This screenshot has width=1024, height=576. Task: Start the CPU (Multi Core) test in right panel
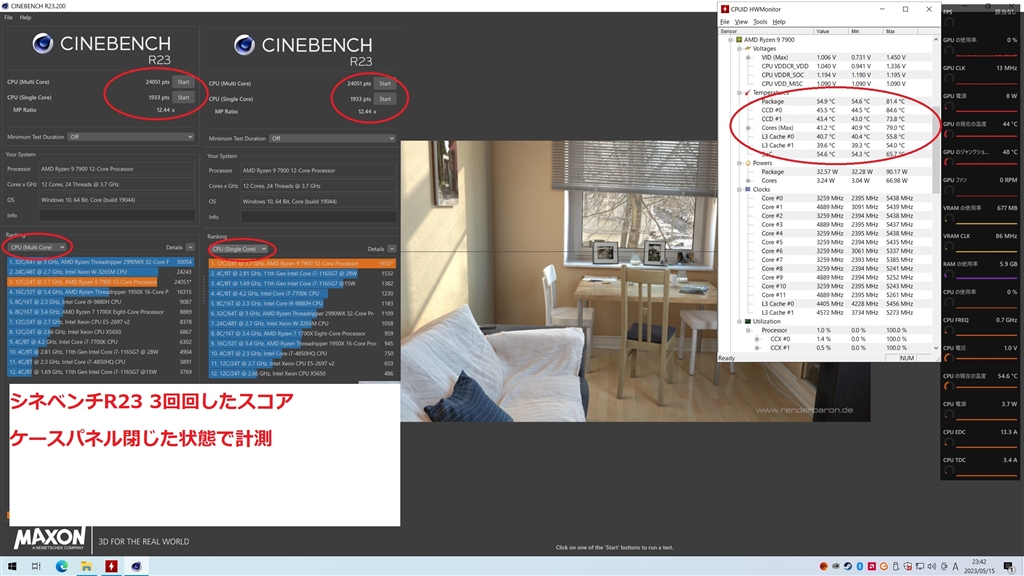coord(385,84)
